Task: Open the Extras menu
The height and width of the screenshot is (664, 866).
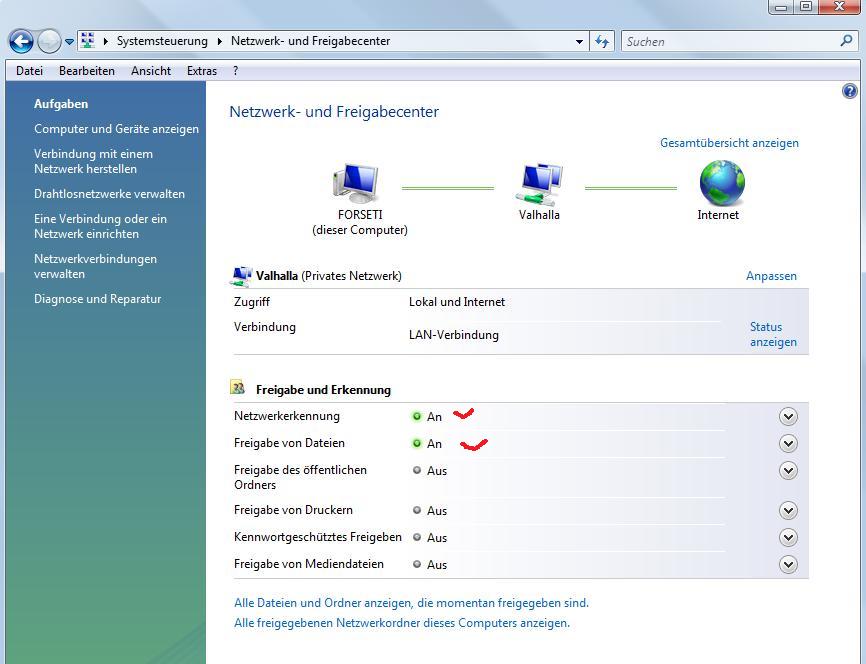Action: point(202,71)
